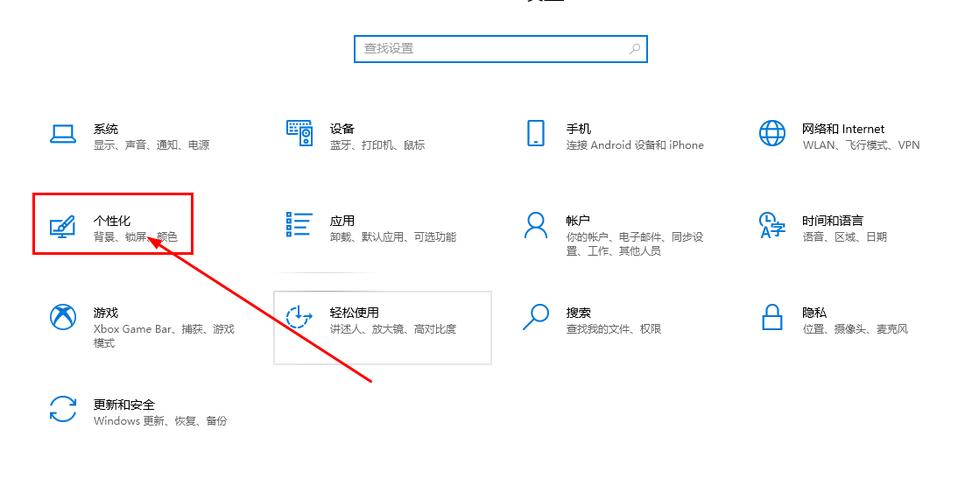The width and height of the screenshot is (979, 500).
Task: Click the System laptop icon
Action: coord(63,134)
